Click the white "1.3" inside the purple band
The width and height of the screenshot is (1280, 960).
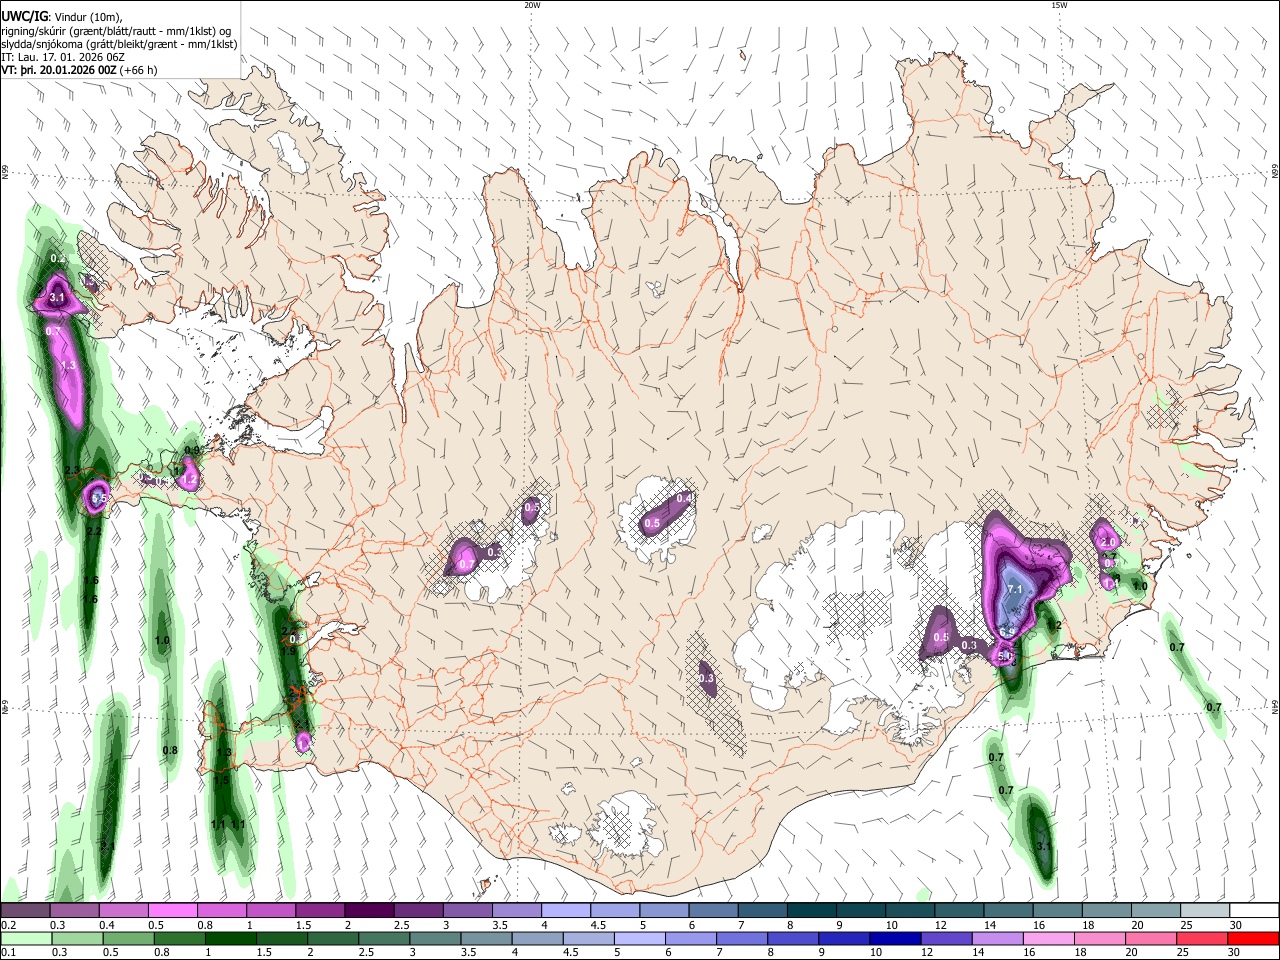pyautogui.click(x=68, y=366)
